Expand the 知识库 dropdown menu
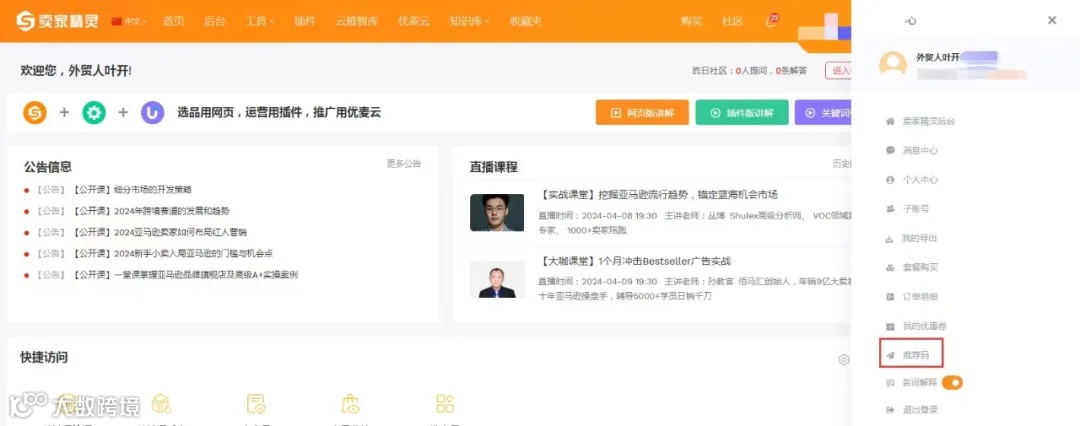Viewport: 1080px width, 426px height. point(470,21)
